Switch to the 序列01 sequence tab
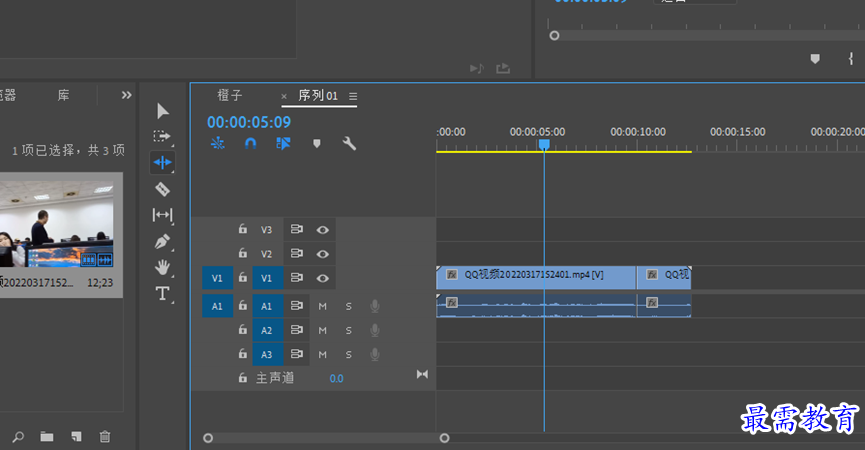Image resolution: width=865 pixels, height=450 pixels. click(318, 95)
